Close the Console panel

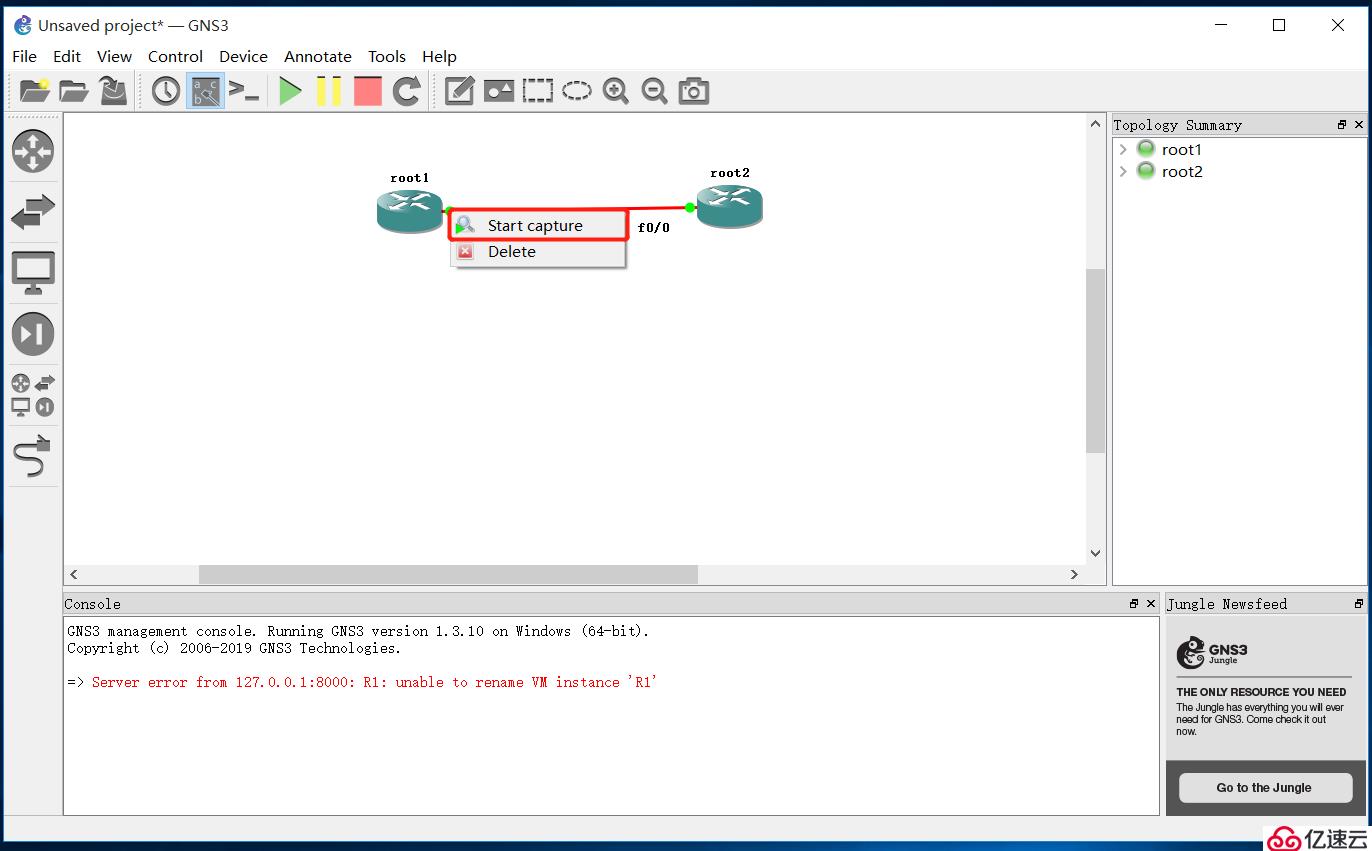1151,604
